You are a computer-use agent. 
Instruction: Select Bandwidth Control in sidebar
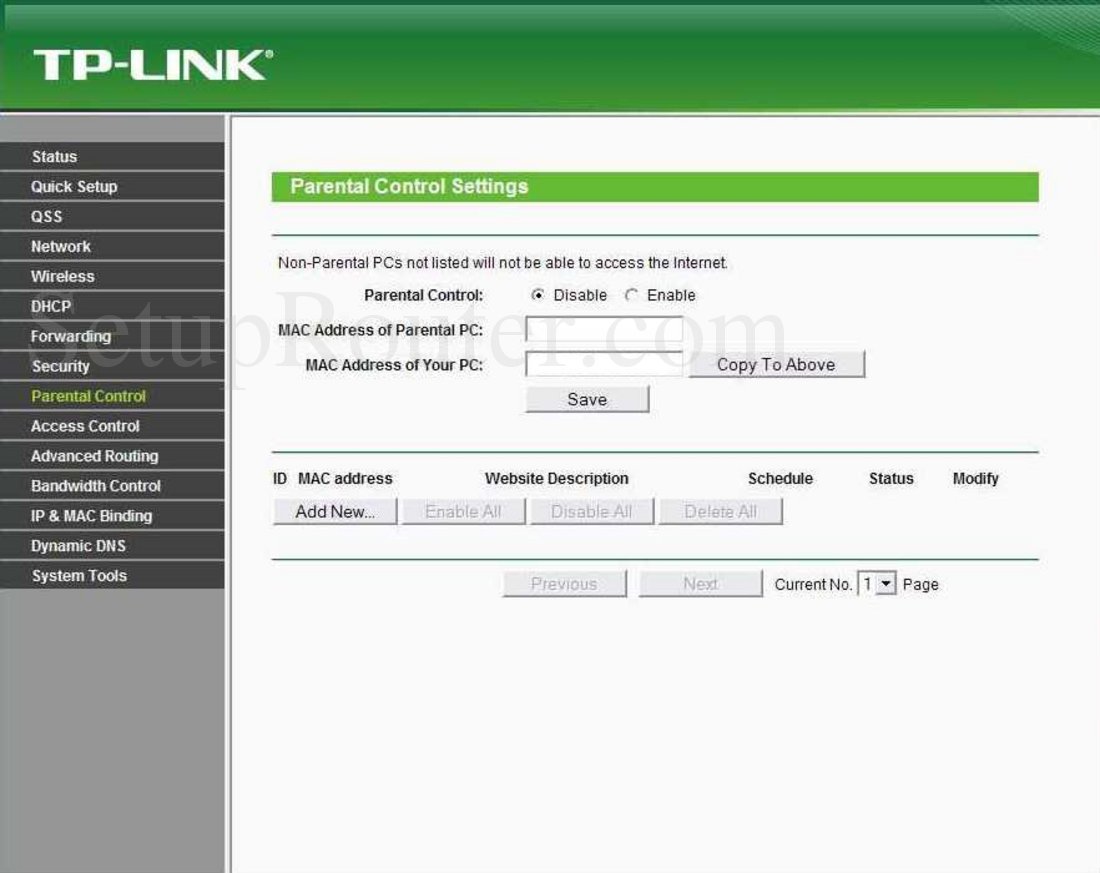pos(96,486)
